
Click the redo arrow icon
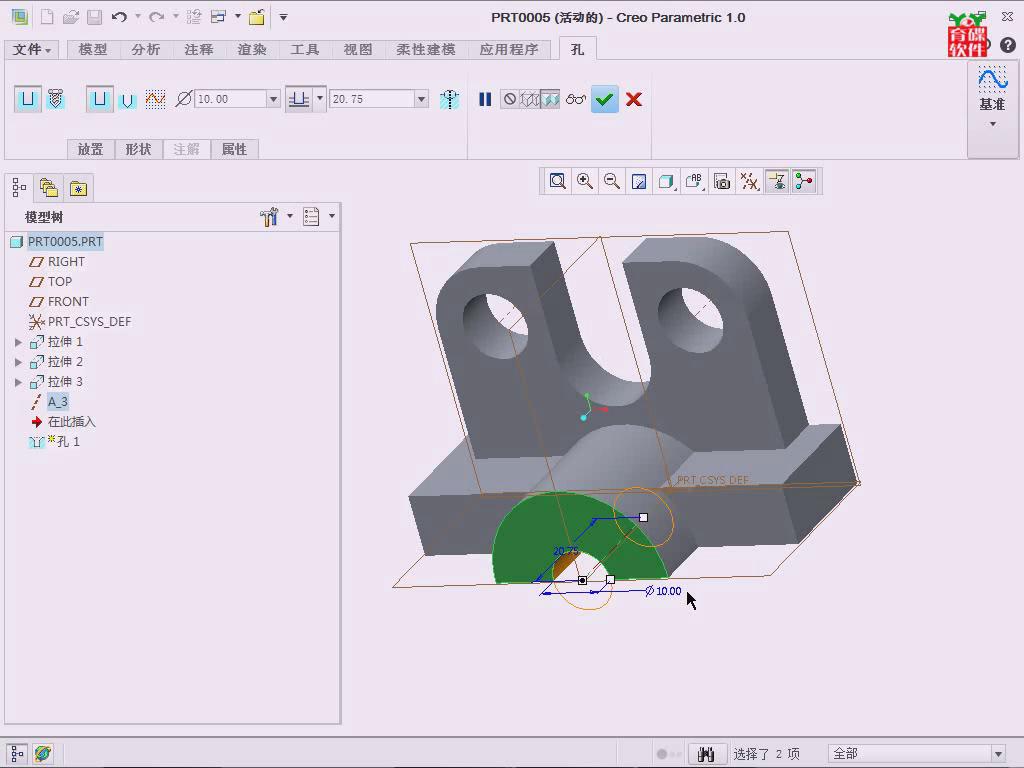[156, 17]
